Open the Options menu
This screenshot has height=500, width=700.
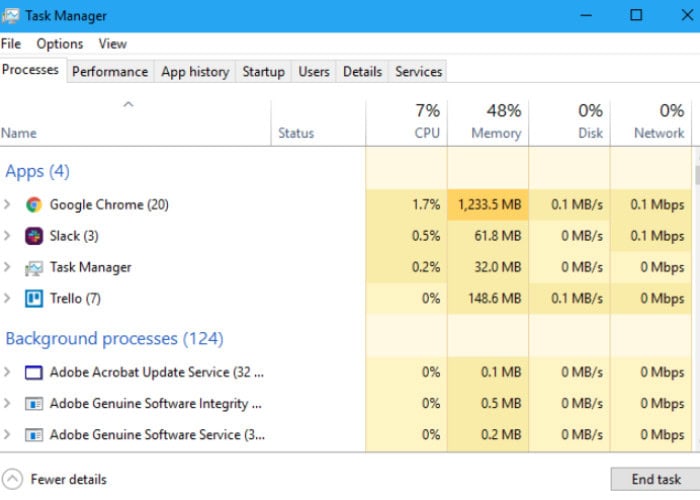60,44
